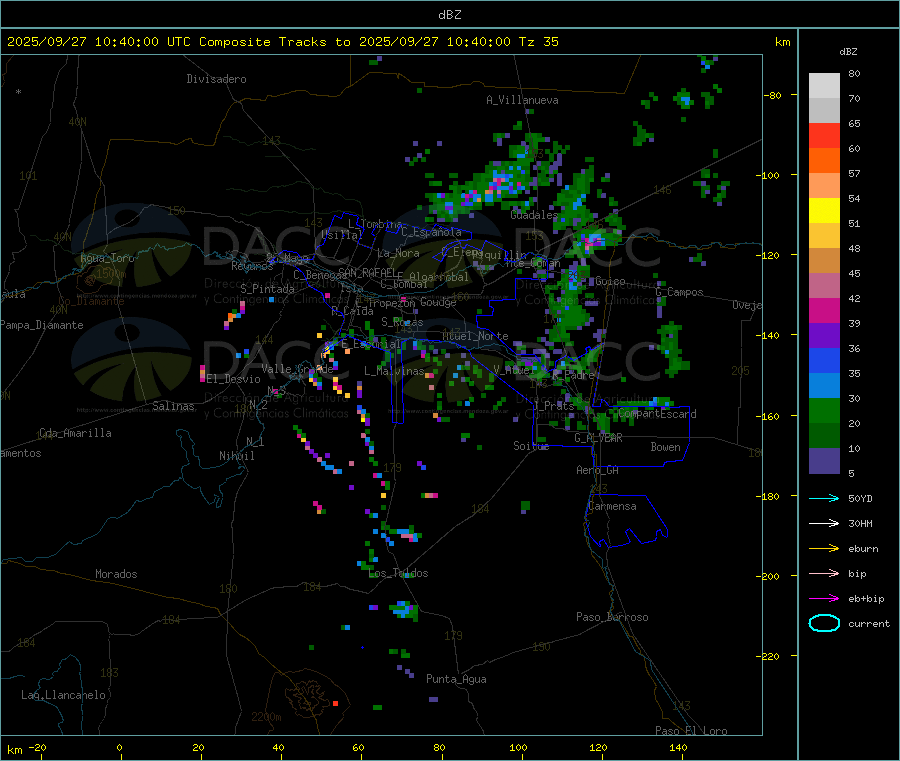The image size is (900, 761).
Task: Click the 'L_Malvinas' map label
Action: [x=394, y=371]
